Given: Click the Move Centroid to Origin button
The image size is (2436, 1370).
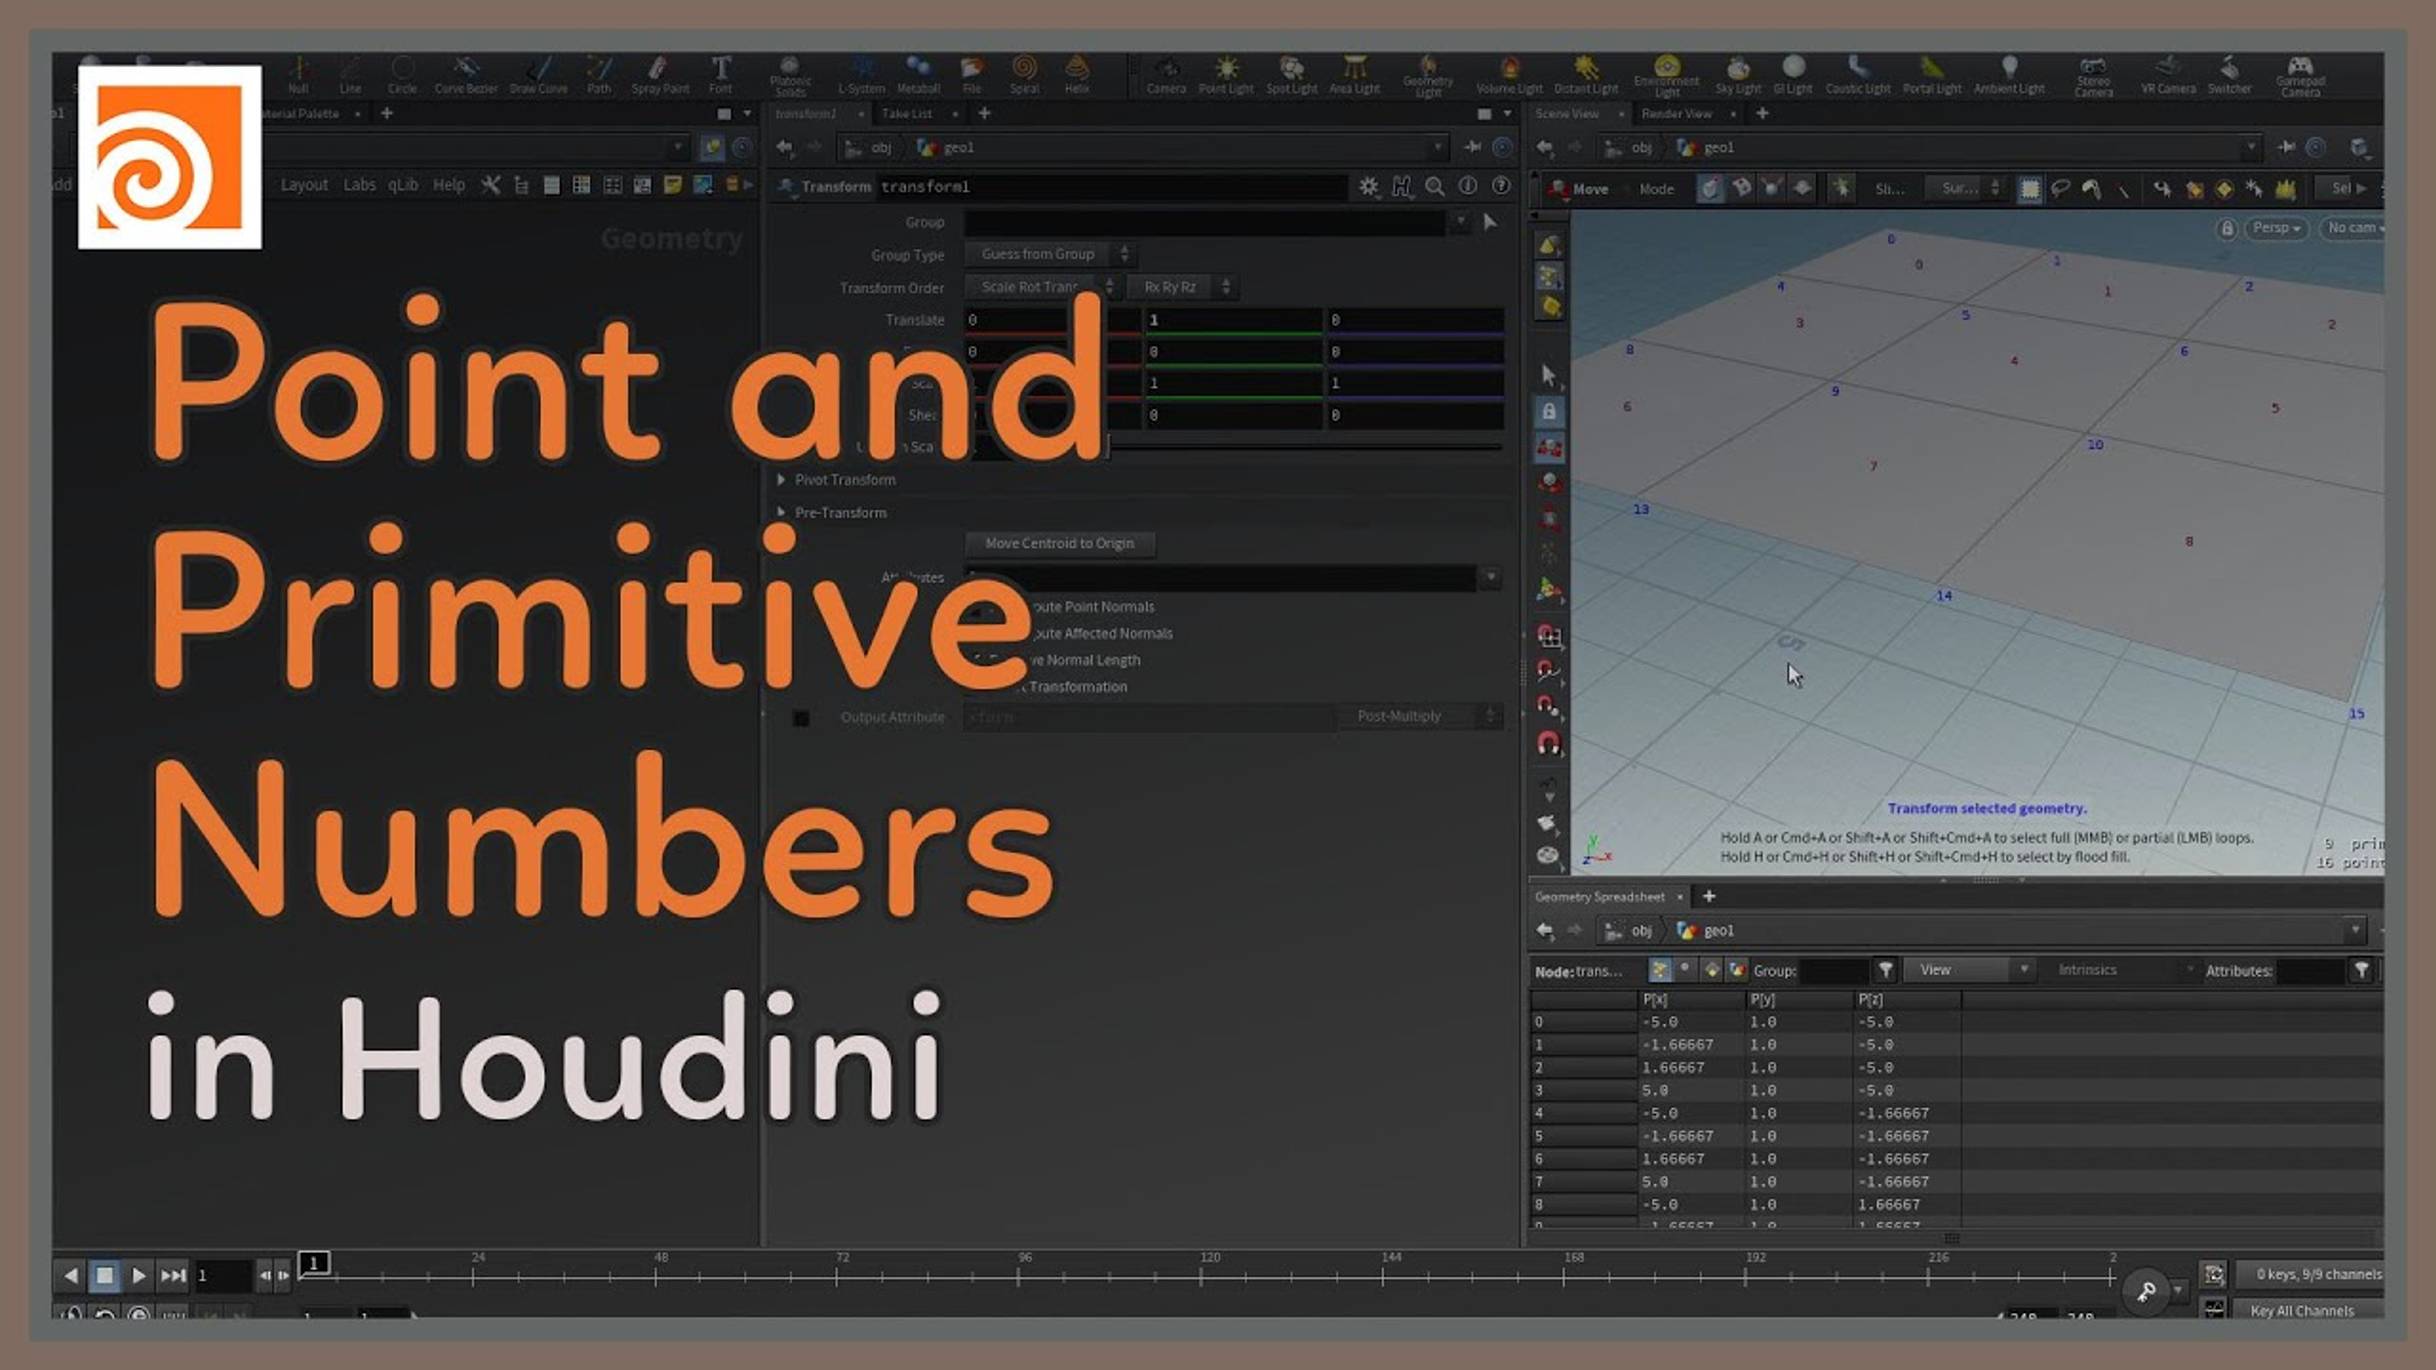Looking at the screenshot, I should [x=1059, y=543].
